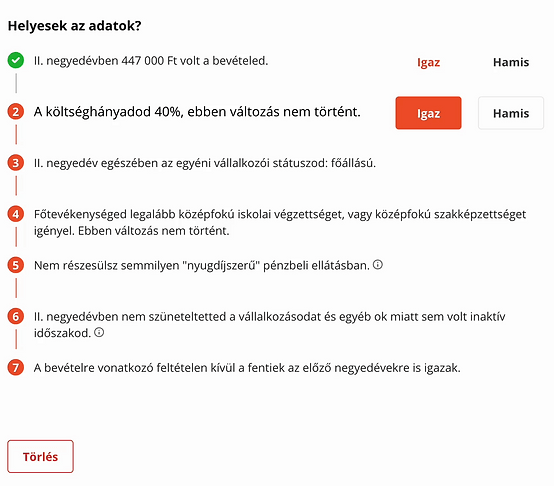Select step 4 numbered circle icon

(16, 214)
